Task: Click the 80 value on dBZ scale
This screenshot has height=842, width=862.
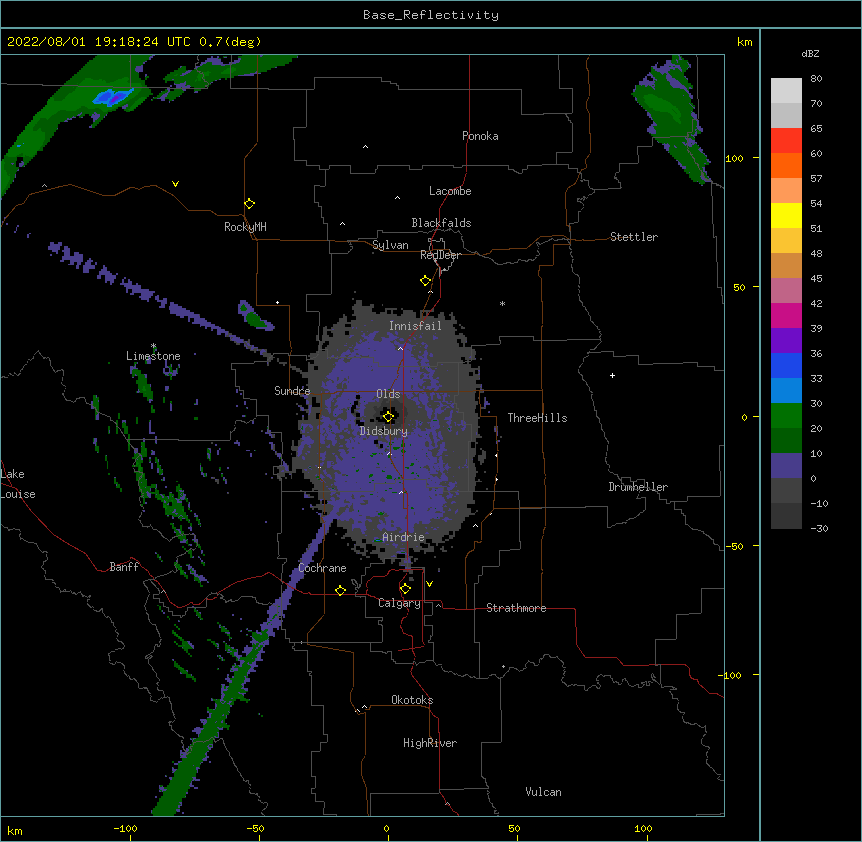Action: point(816,79)
